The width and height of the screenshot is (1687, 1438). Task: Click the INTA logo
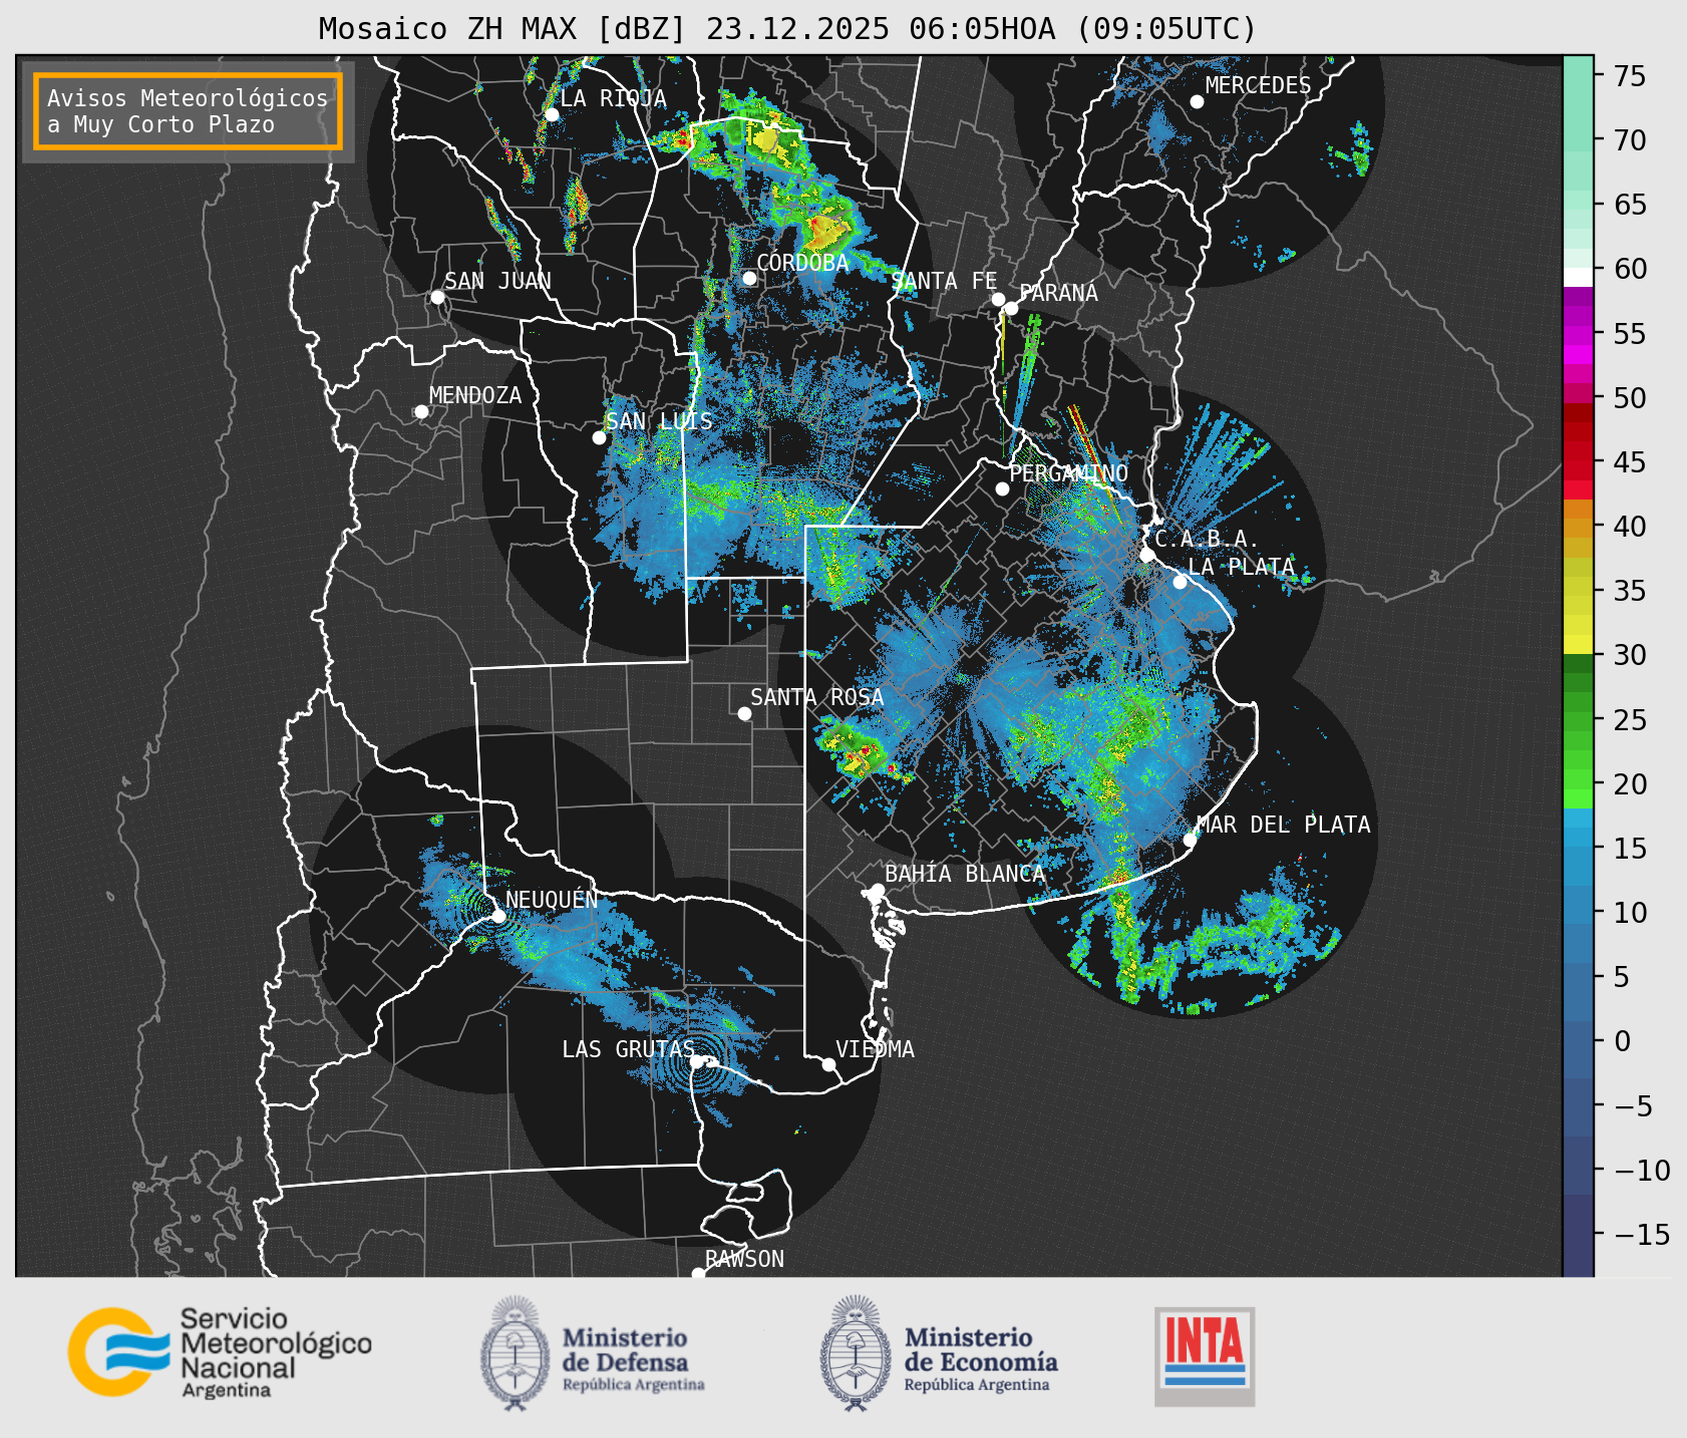click(x=1205, y=1356)
